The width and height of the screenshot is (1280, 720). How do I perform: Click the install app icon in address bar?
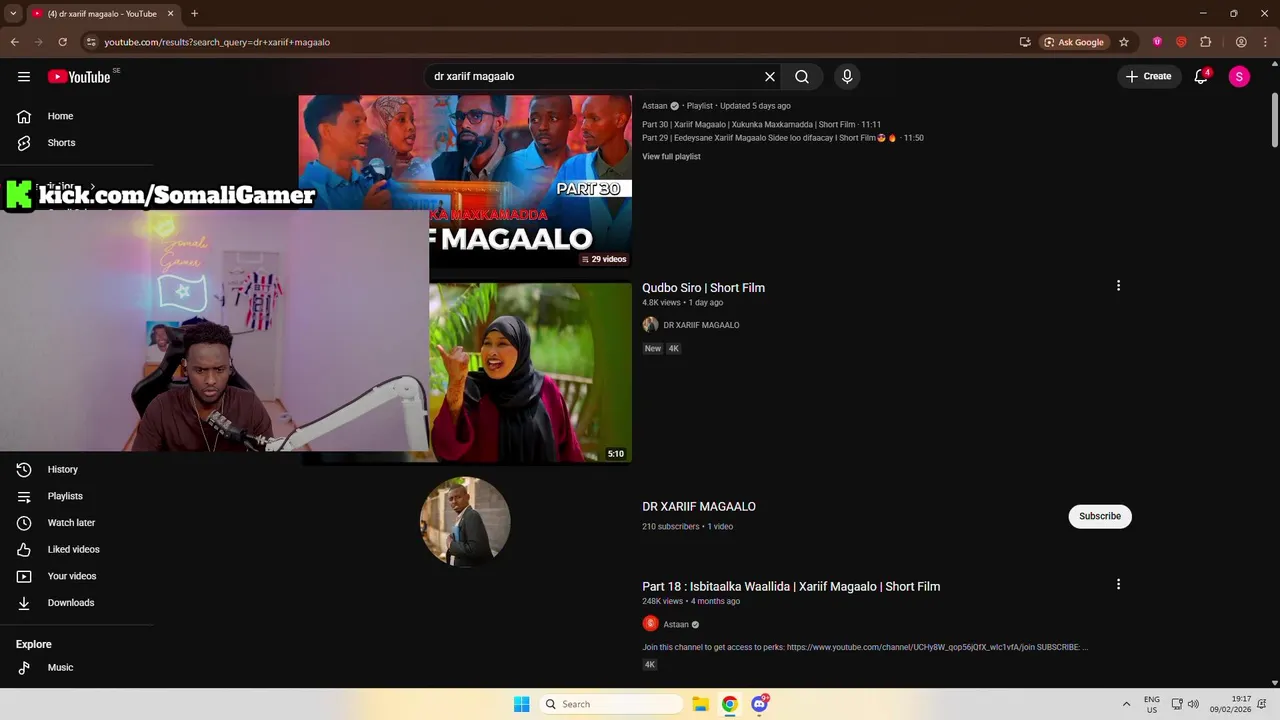click(x=1025, y=42)
